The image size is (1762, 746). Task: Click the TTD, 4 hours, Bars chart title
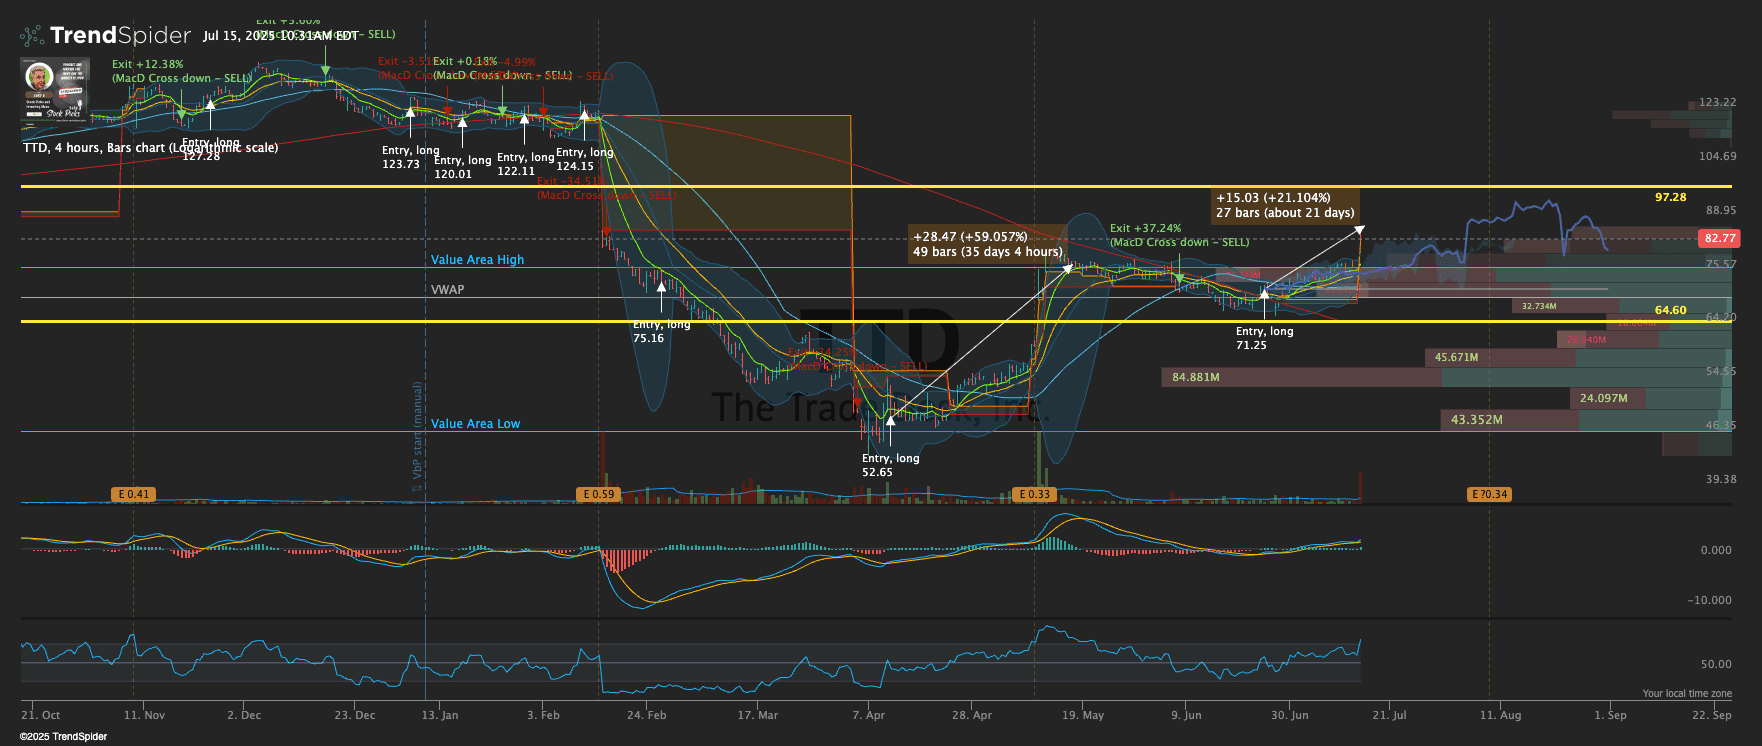click(x=150, y=148)
